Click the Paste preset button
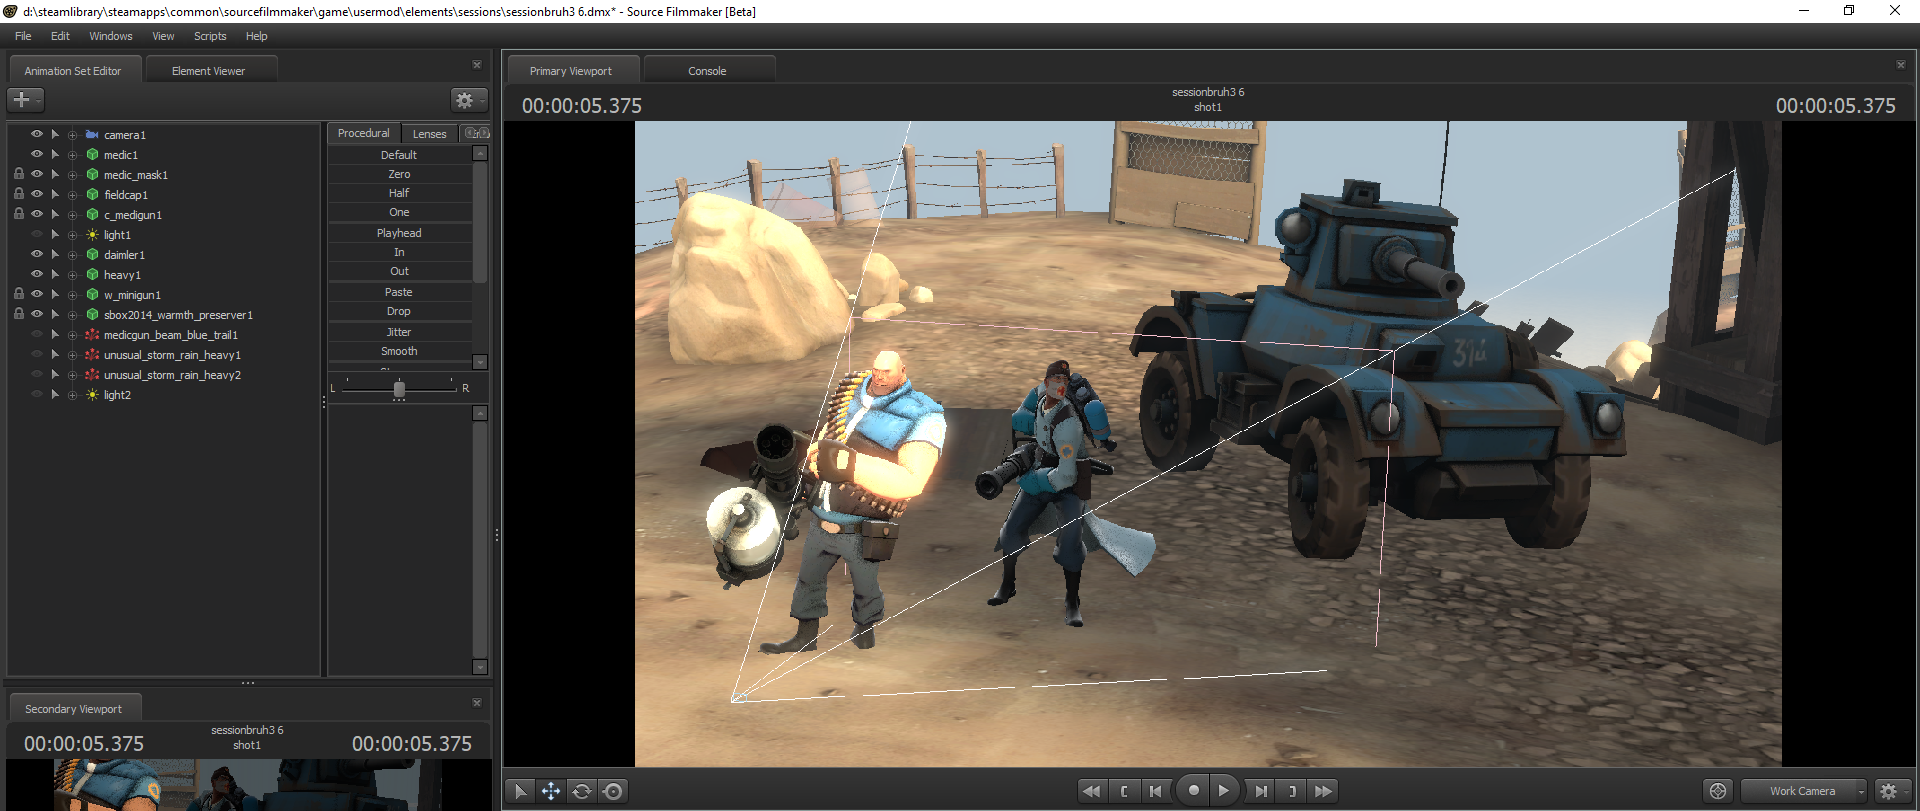 (x=399, y=292)
